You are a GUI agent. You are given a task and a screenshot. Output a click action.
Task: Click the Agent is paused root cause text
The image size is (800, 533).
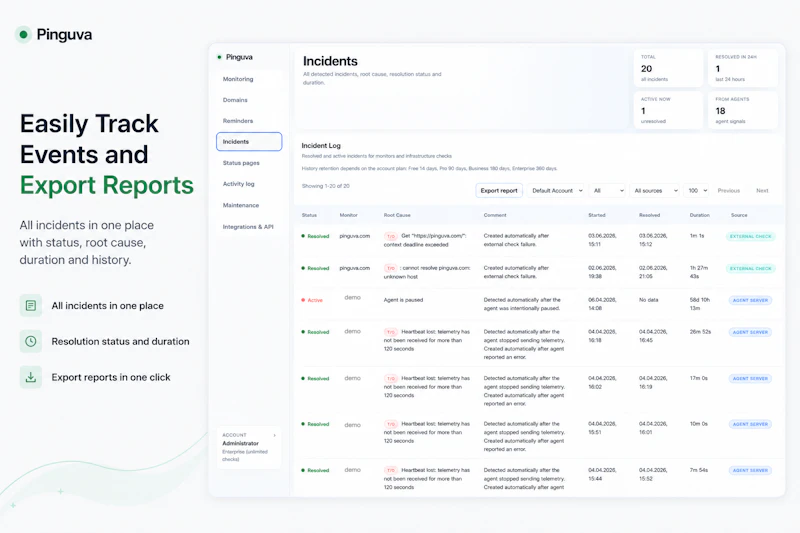click(403, 300)
